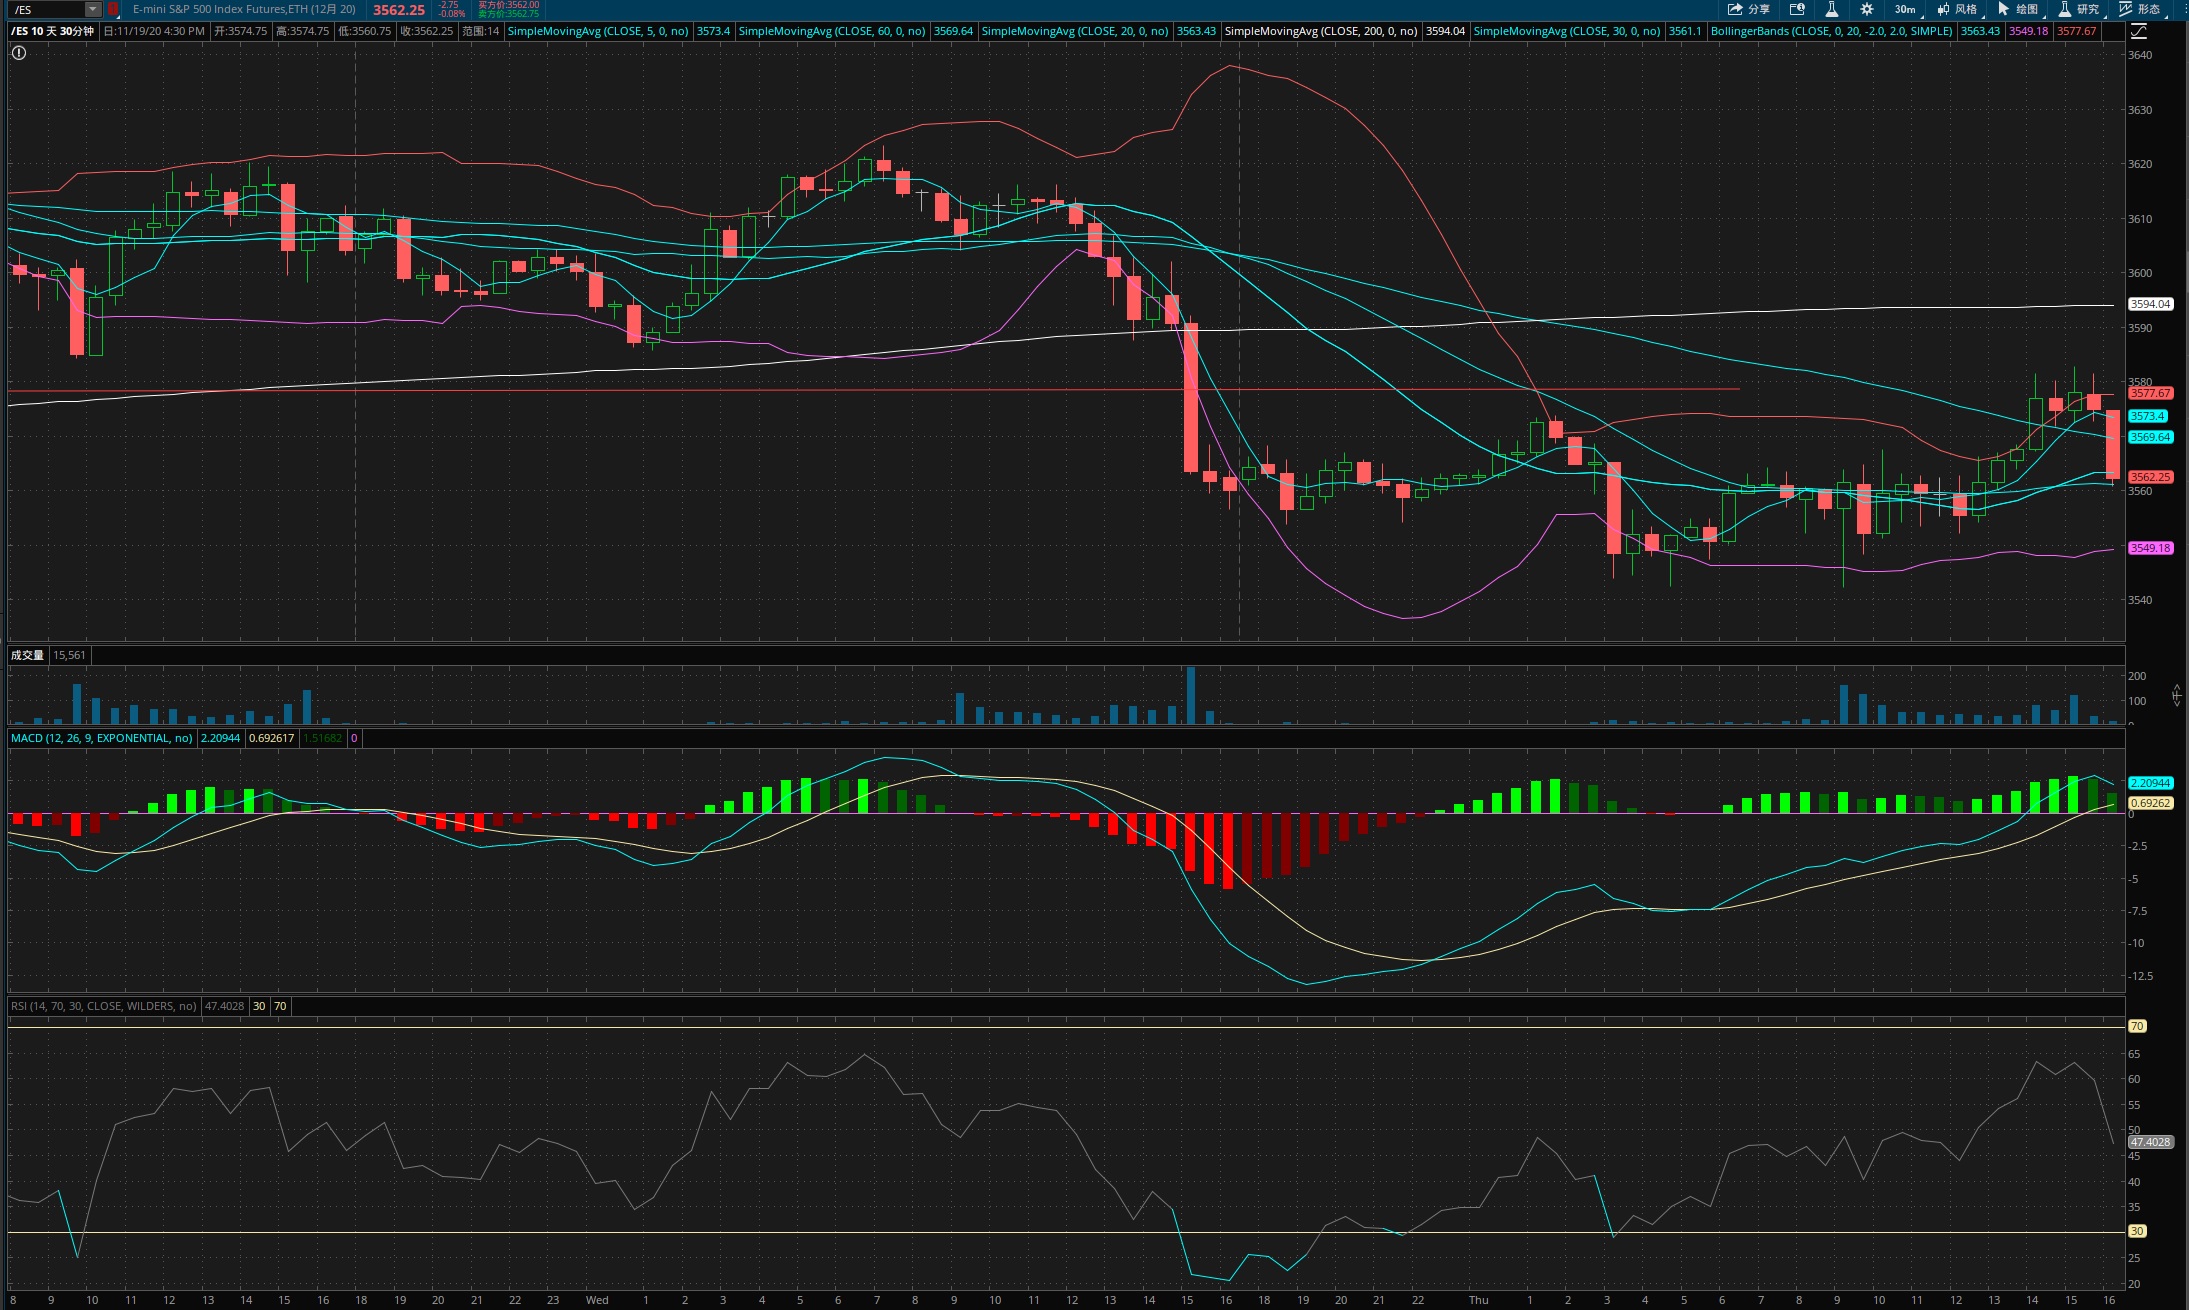Select the BollingerBands study label
Screen dimensions: 2189x1310
1831,31
